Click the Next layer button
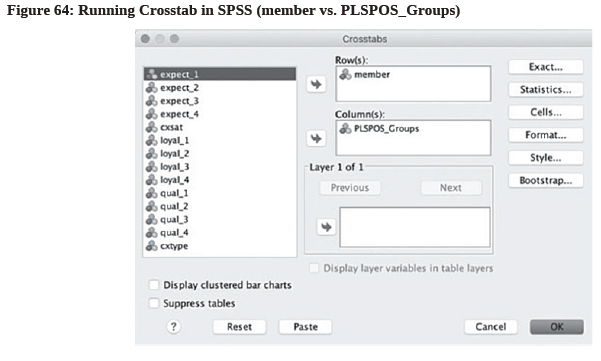Screen dimensions: 601x361 [x=451, y=188]
